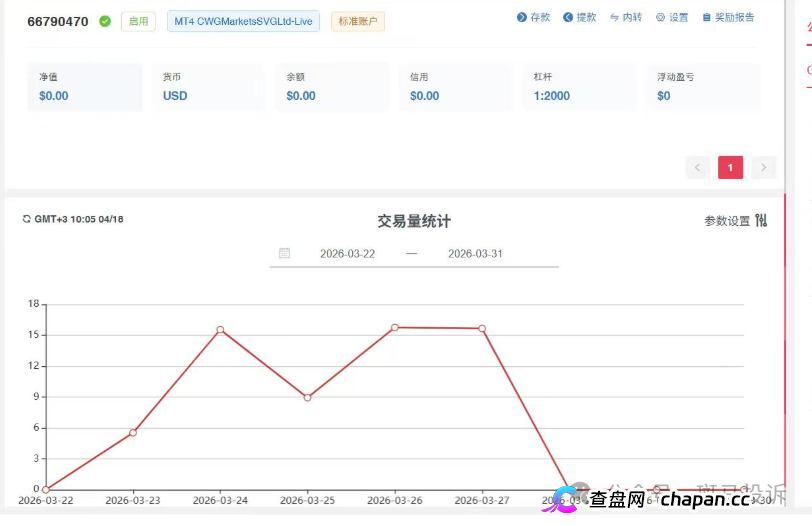Select page 1 in pagination
This screenshot has height=526, width=812.
click(x=730, y=167)
